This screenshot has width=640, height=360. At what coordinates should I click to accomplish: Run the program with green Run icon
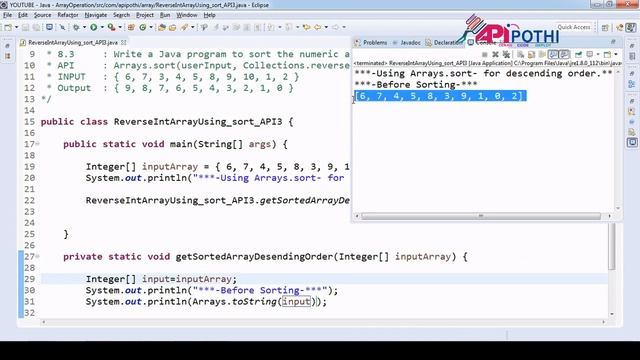pyautogui.click(x=93, y=27)
